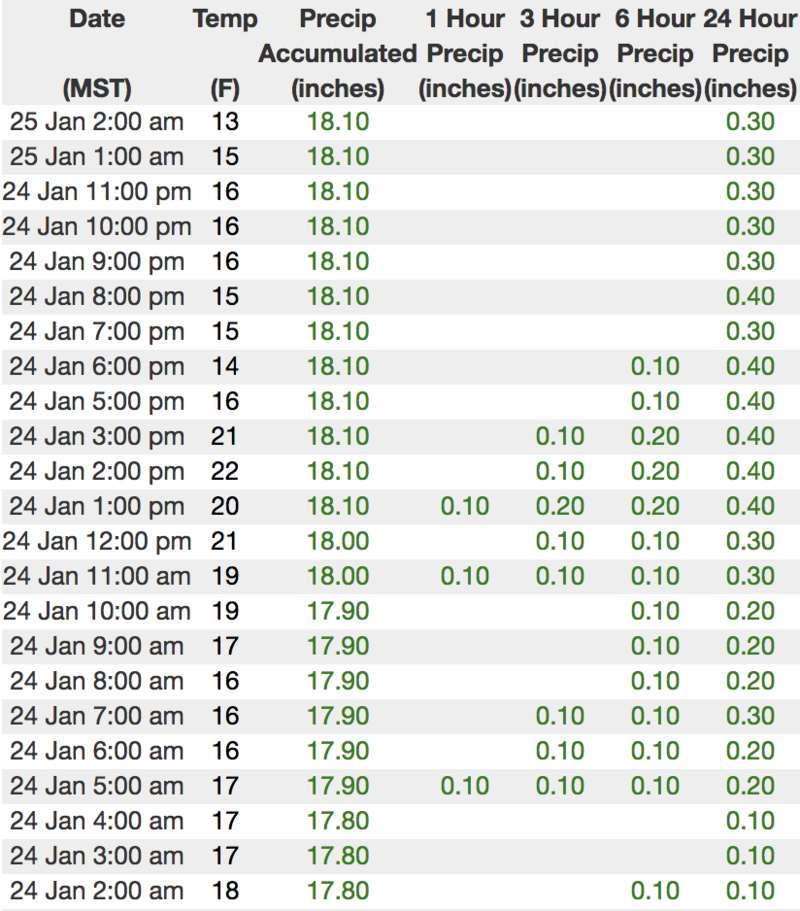Click 24 Hour Precip value for 24 Jan 8:00 pm
Image resolution: width=800 pixels, height=911 pixels.
point(750,296)
